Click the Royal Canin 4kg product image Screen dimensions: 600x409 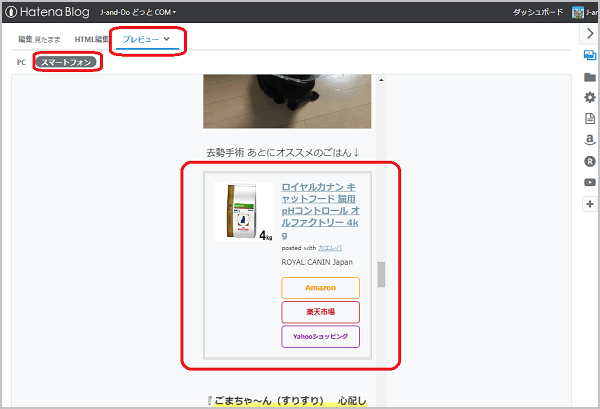pyautogui.click(x=243, y=212)
